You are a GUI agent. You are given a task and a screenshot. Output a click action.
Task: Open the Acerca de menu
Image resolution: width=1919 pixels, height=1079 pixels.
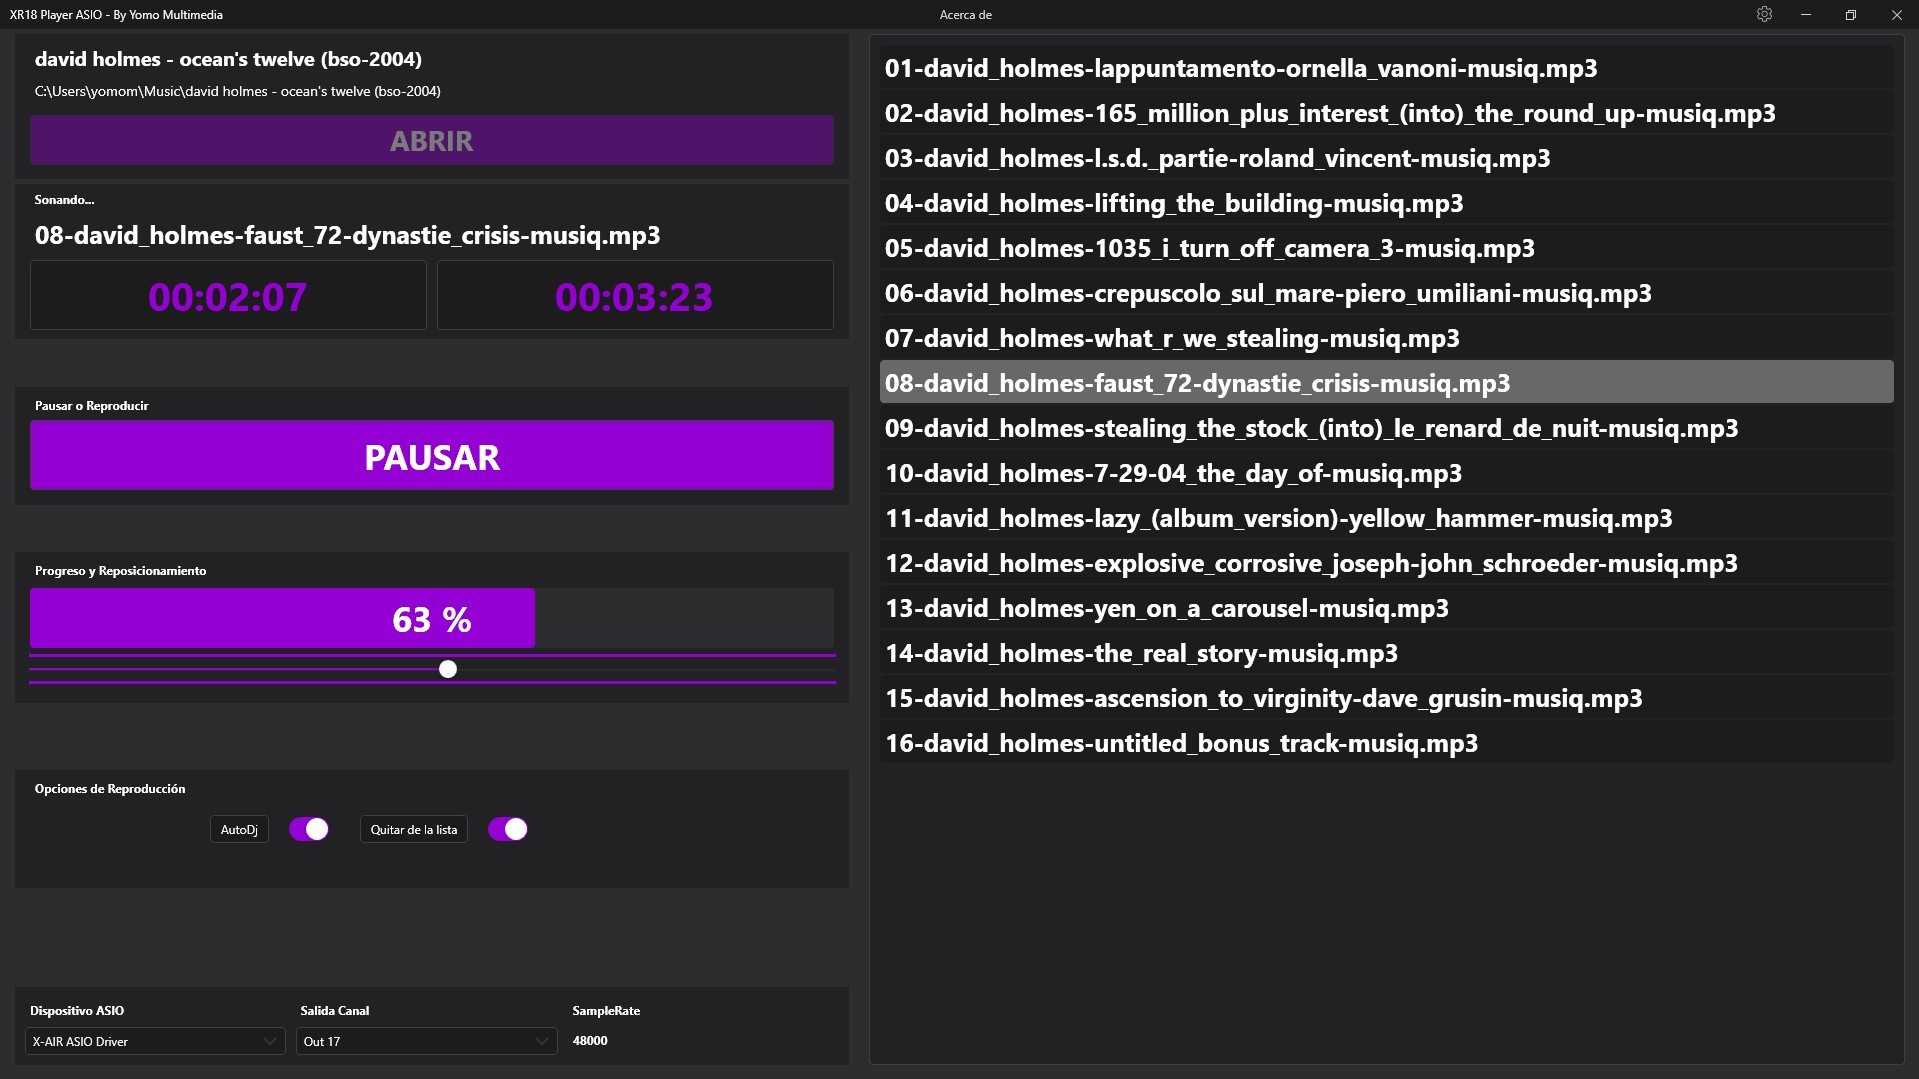pos(965,15)
